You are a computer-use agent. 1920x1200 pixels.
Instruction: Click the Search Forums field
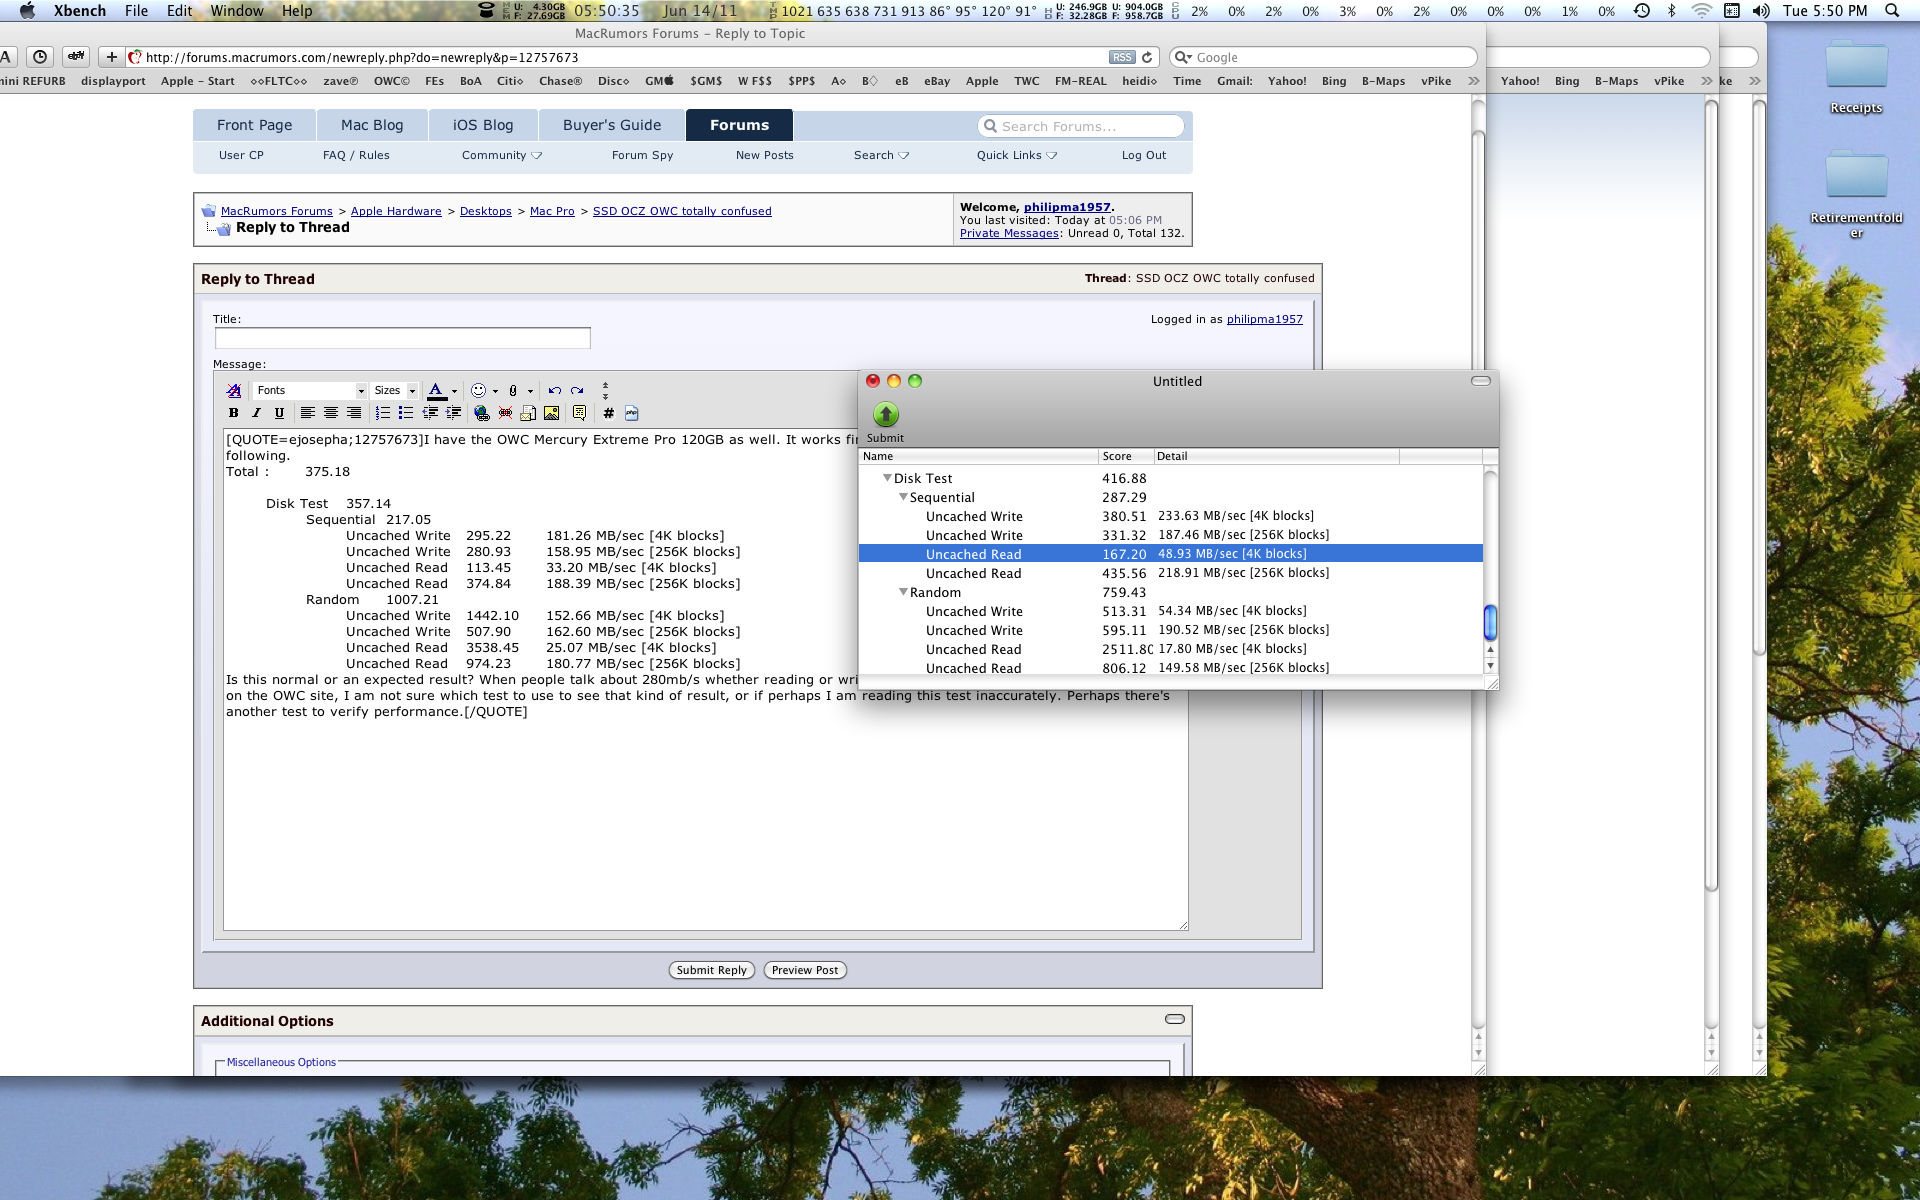(1081, 126)
